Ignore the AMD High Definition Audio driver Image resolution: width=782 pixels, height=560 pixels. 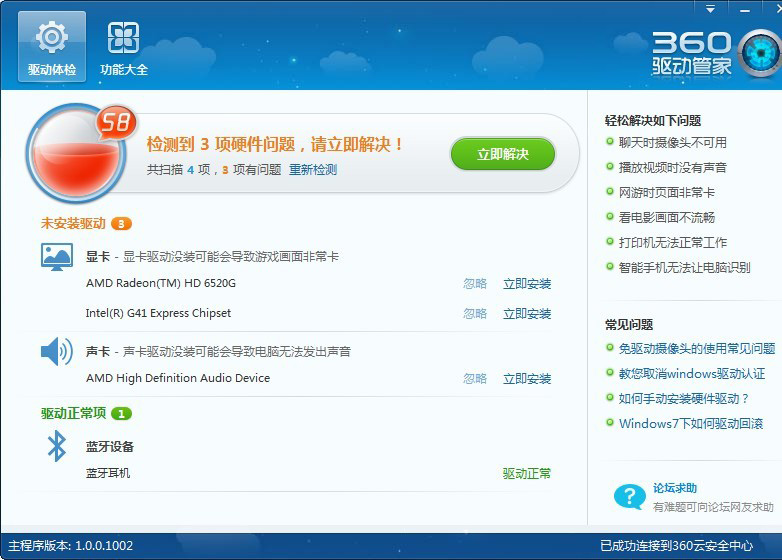(x=475, y=379)
